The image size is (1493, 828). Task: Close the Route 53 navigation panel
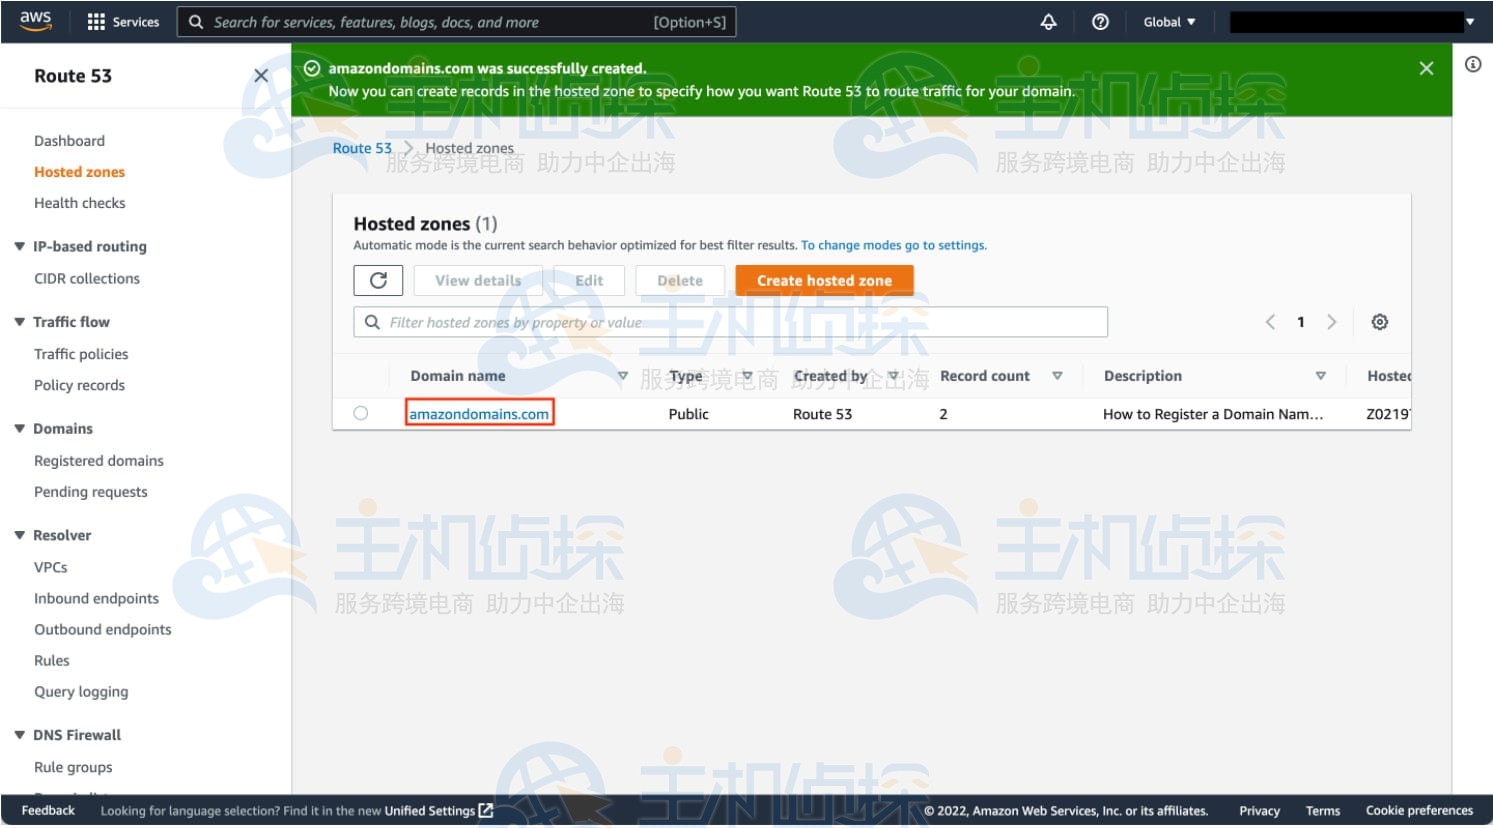pos(261,76)
